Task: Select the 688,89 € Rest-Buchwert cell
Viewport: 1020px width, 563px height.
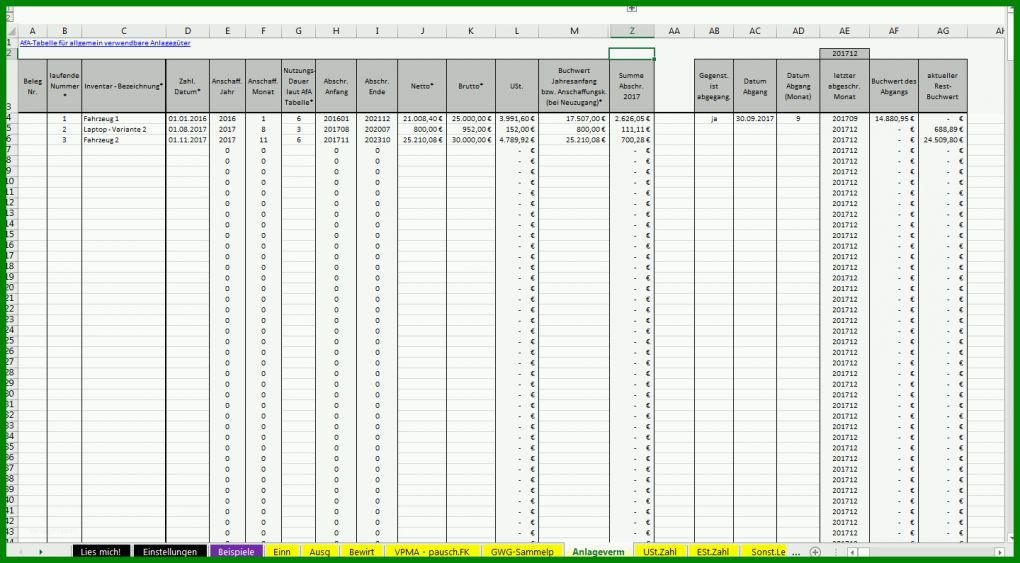Action: (943, 130)
